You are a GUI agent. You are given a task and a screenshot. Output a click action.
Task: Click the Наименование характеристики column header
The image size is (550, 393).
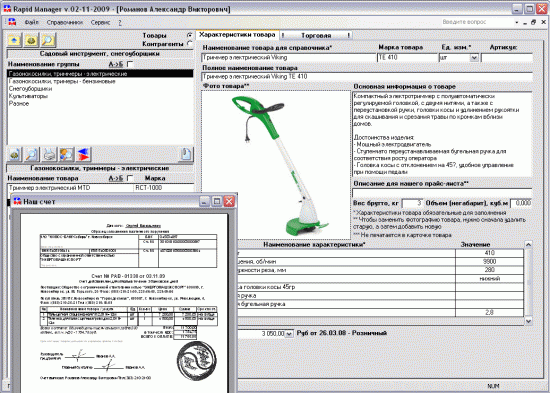[314, 245]
